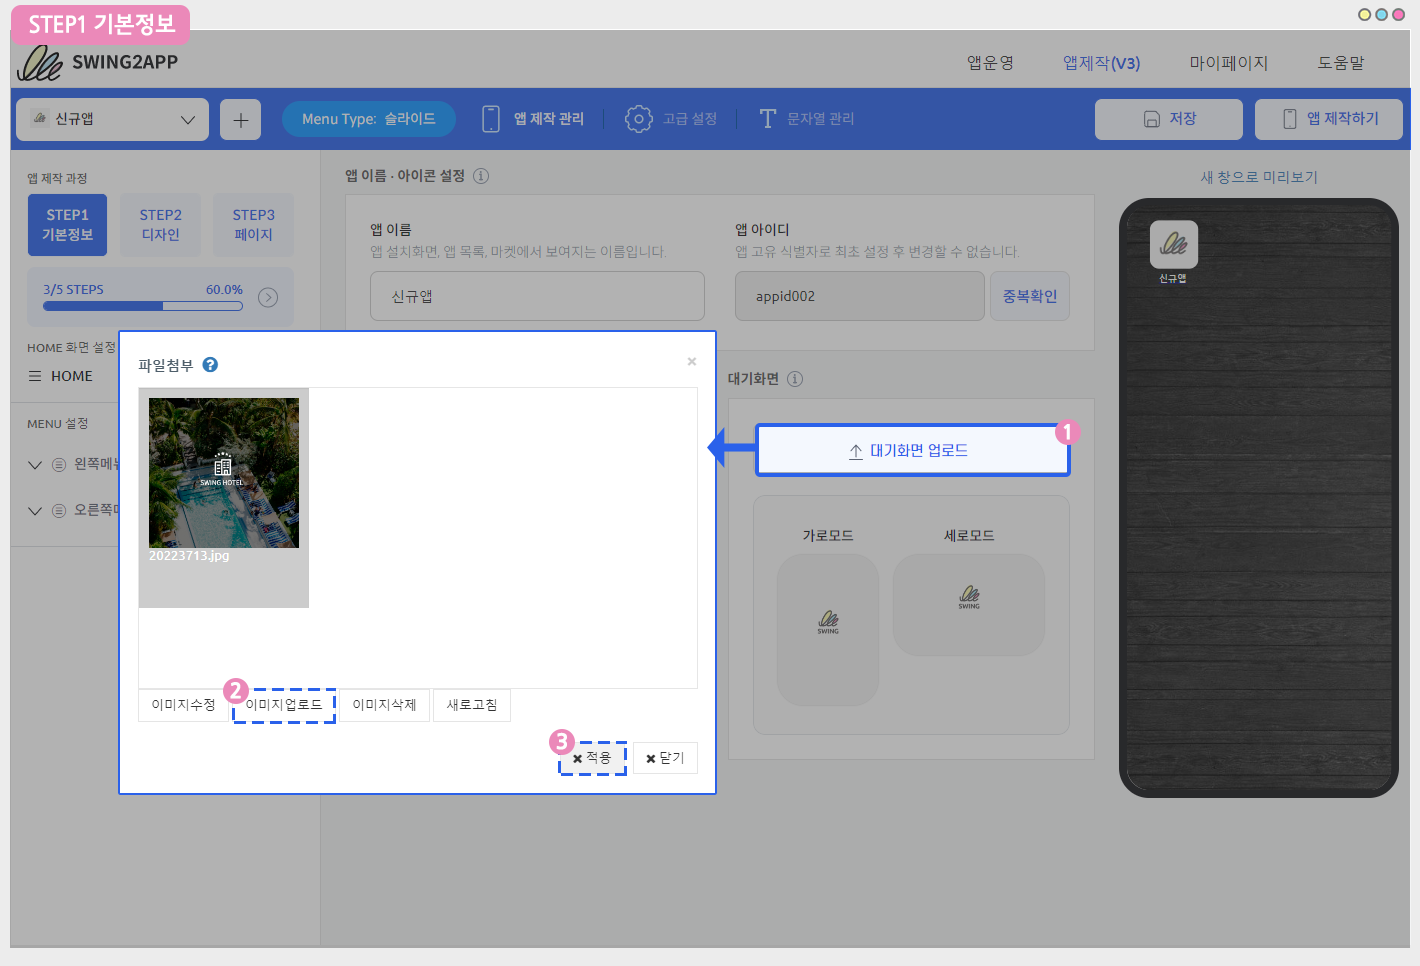Click the circled arrow beside 3/5 STEPS progress

268,297
